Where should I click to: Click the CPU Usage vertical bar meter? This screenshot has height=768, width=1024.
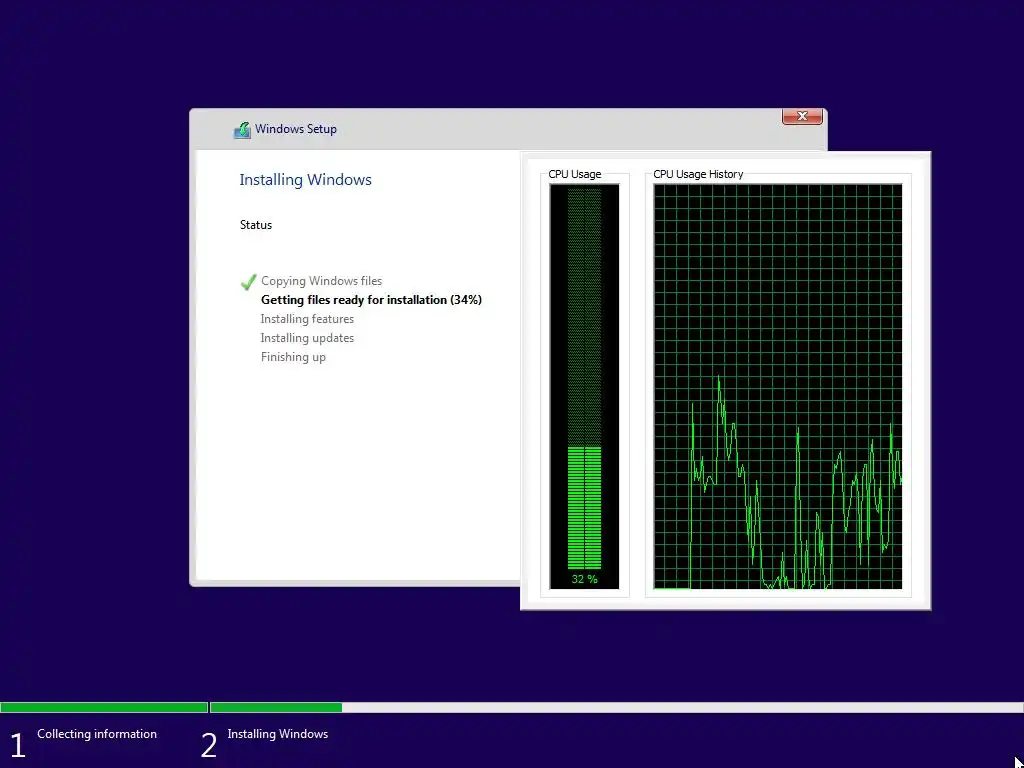(584, 387)
